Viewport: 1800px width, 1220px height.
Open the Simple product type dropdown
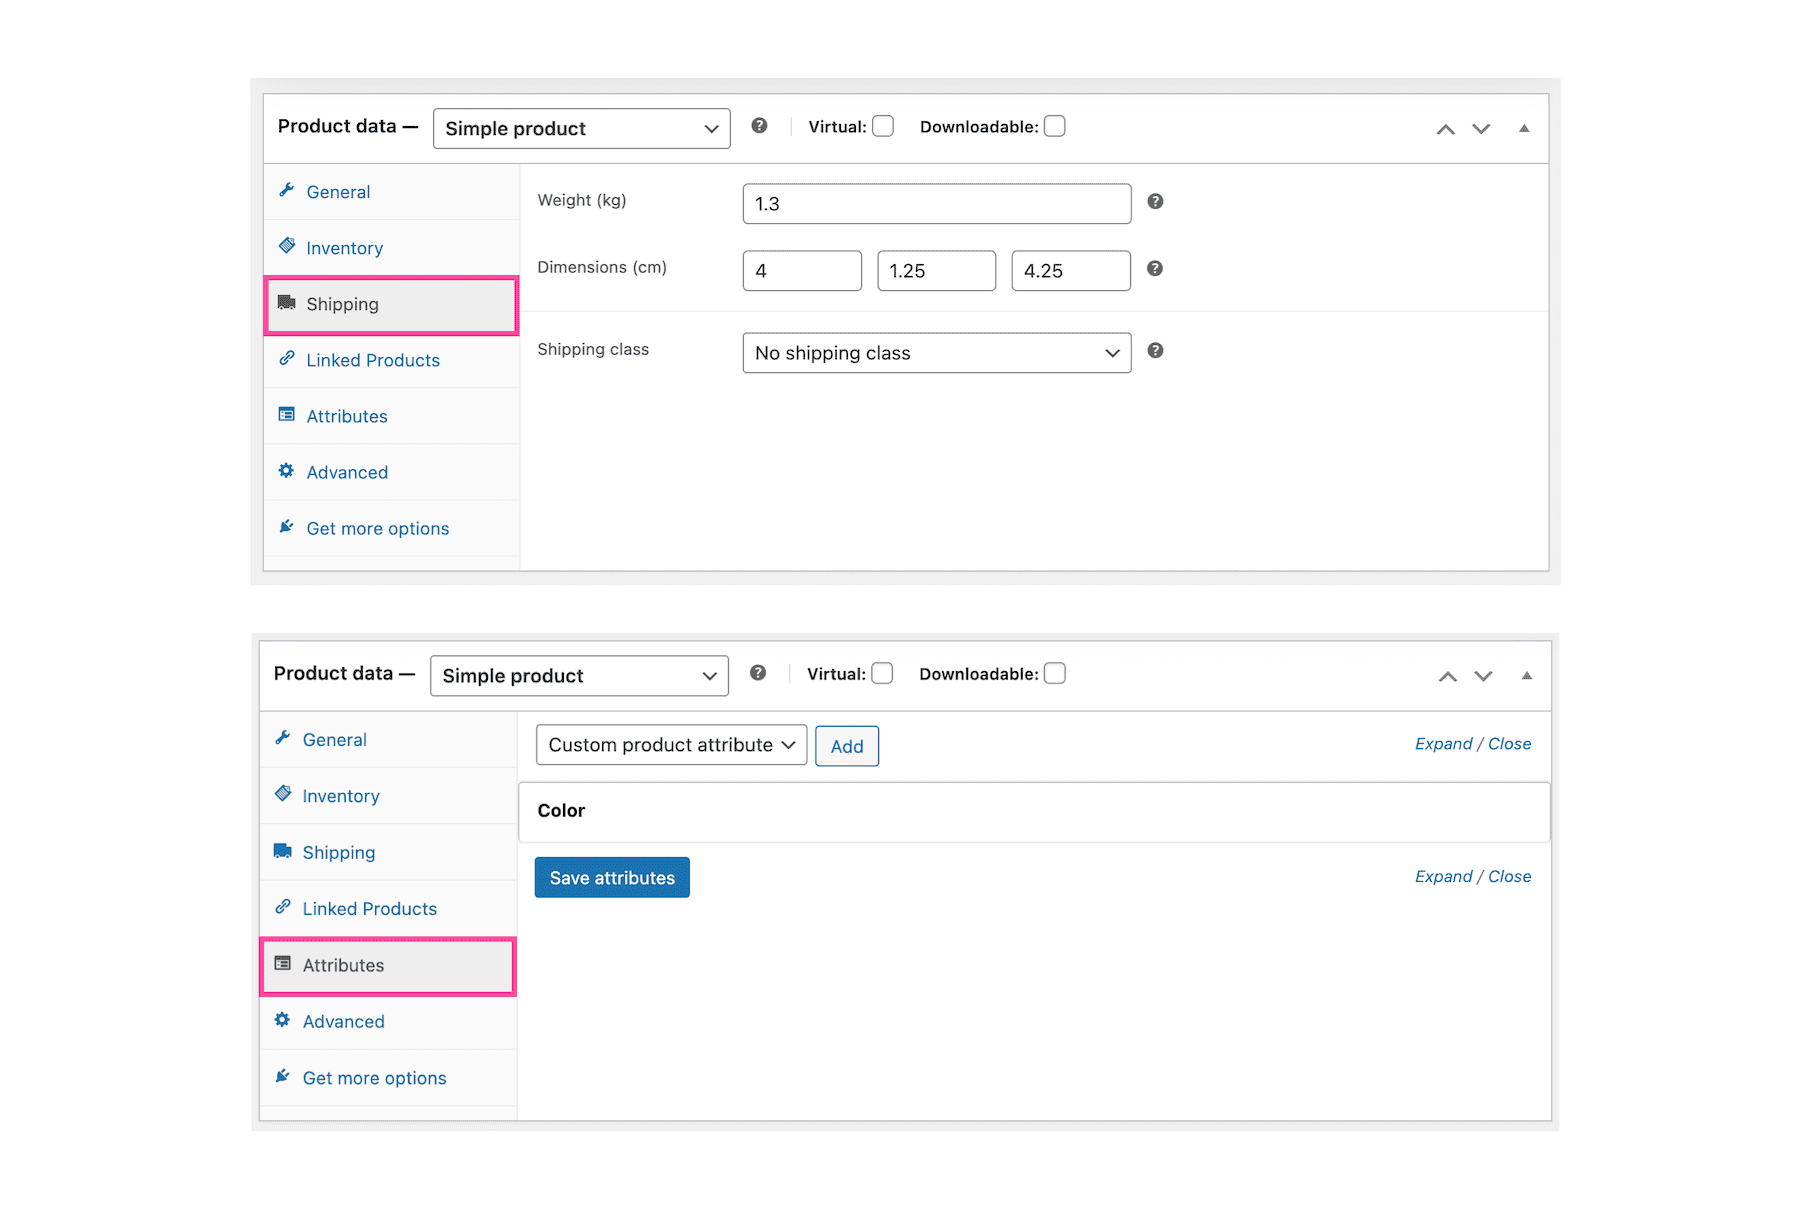click(581, 128)
